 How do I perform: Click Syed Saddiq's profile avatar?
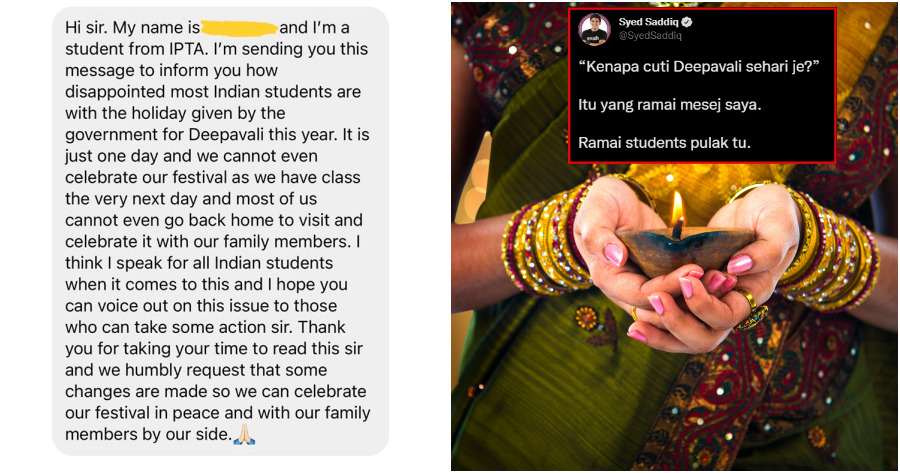point(594,29)
